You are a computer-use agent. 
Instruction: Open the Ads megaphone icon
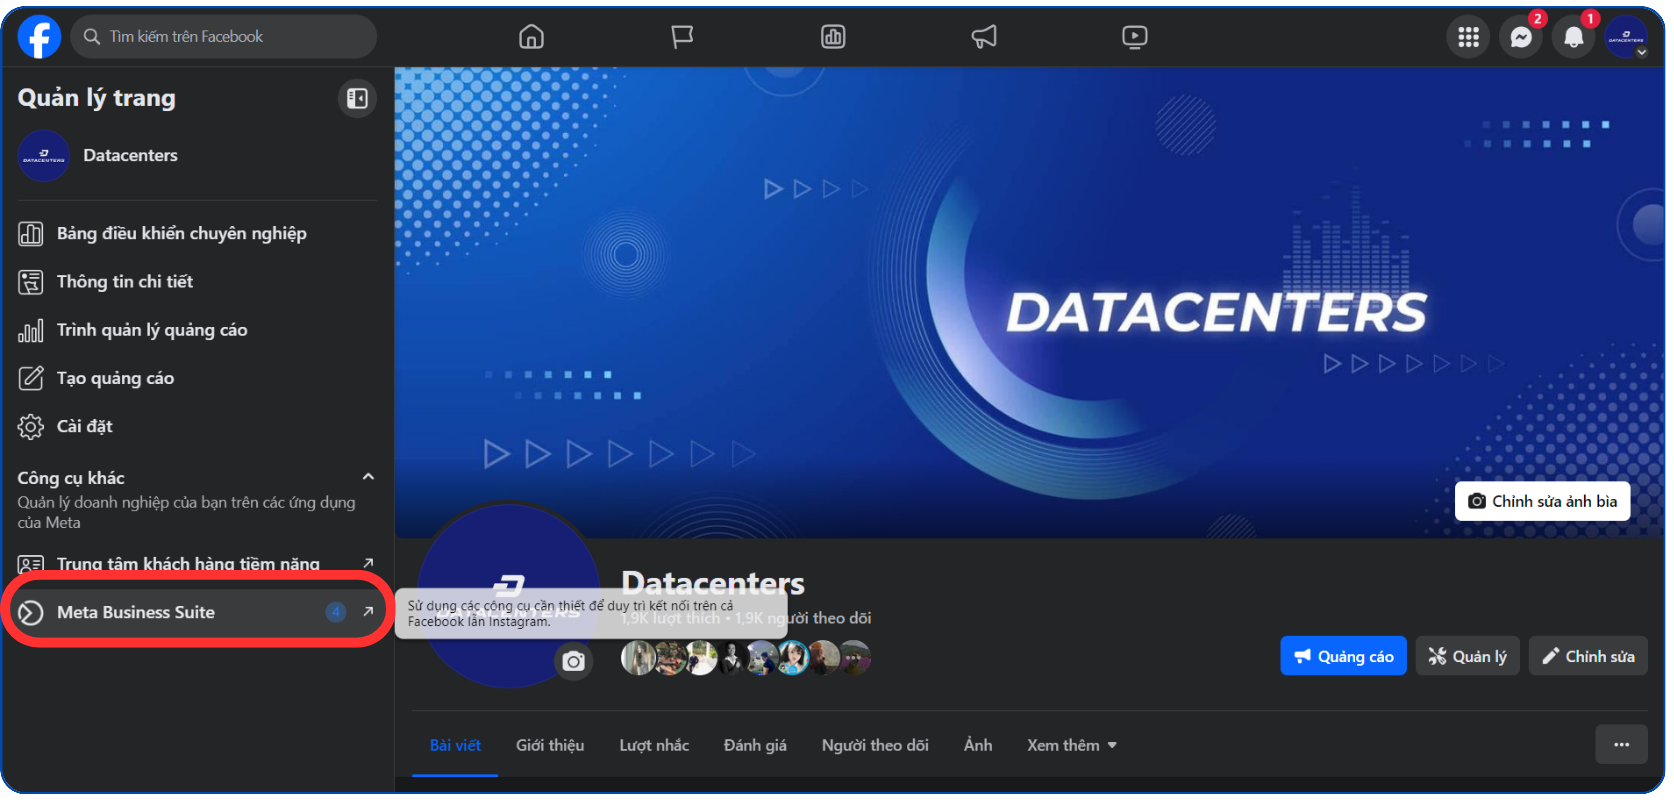click(984, 37)
